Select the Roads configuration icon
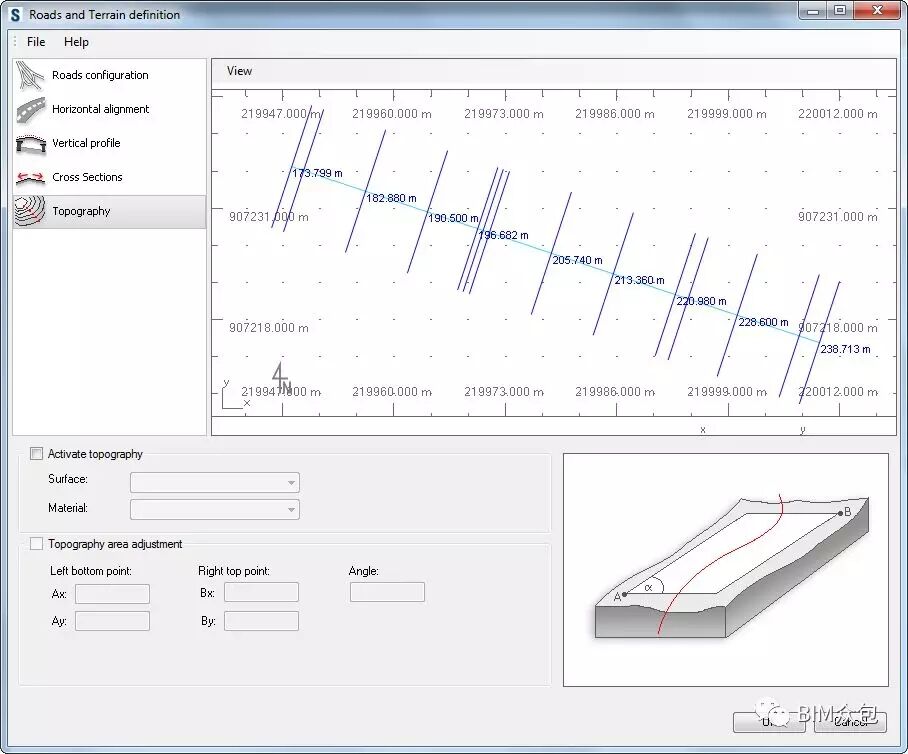Image resolution: width=908 pixels, height=754 pixels. pyautogui.click(x=31, y=75)
